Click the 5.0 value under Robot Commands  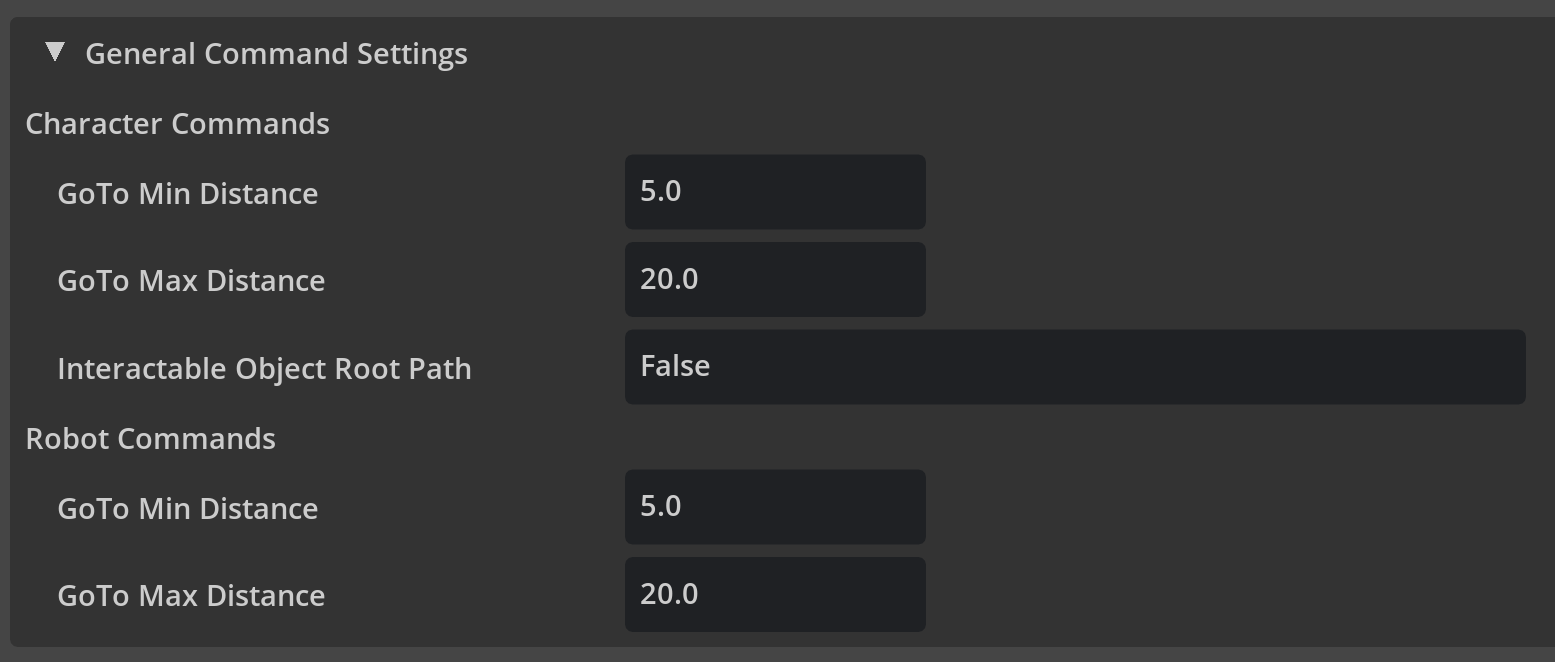click(x=661, y=506)
